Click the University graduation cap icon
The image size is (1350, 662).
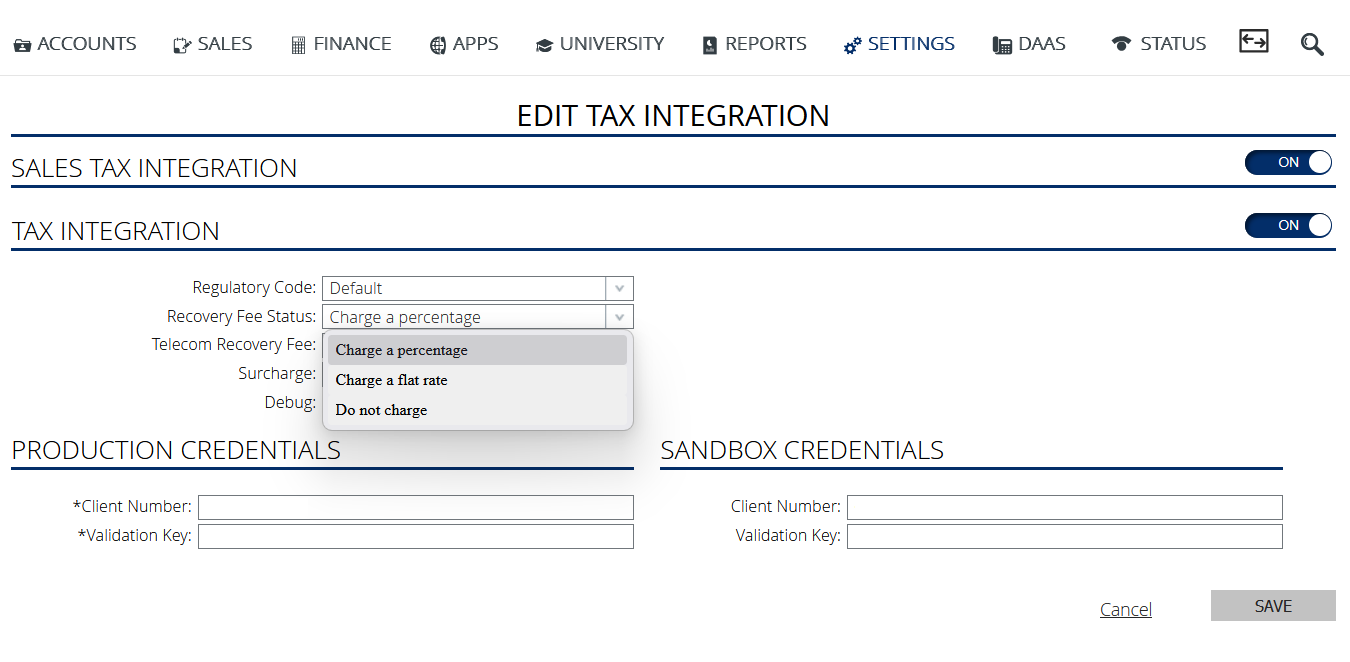(544, 45)
